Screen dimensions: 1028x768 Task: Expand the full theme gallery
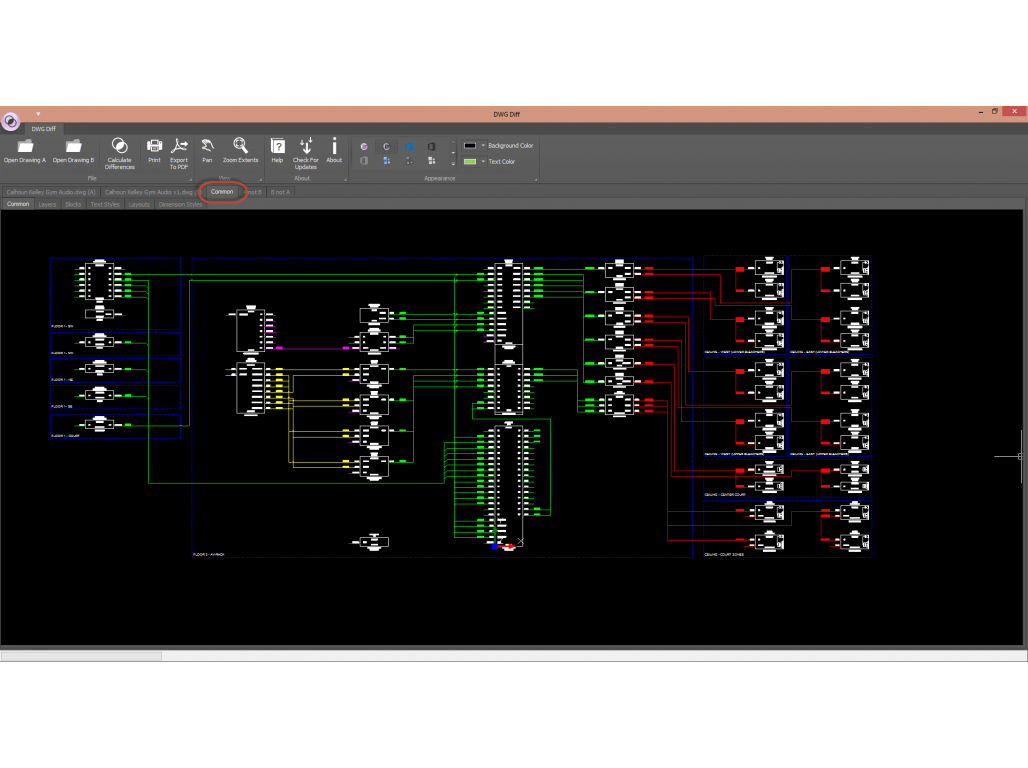pos(453,164)
